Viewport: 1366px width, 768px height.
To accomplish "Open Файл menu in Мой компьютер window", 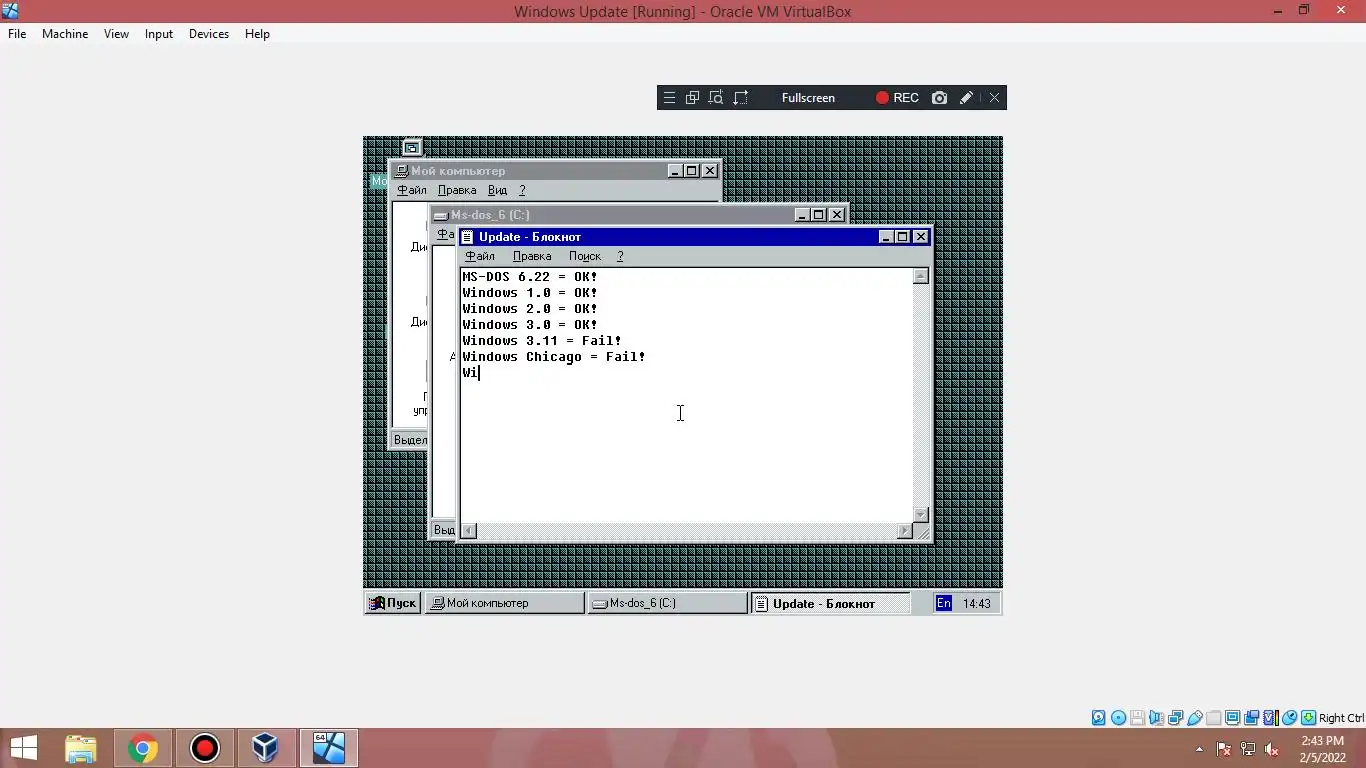I will click(412, 190).
